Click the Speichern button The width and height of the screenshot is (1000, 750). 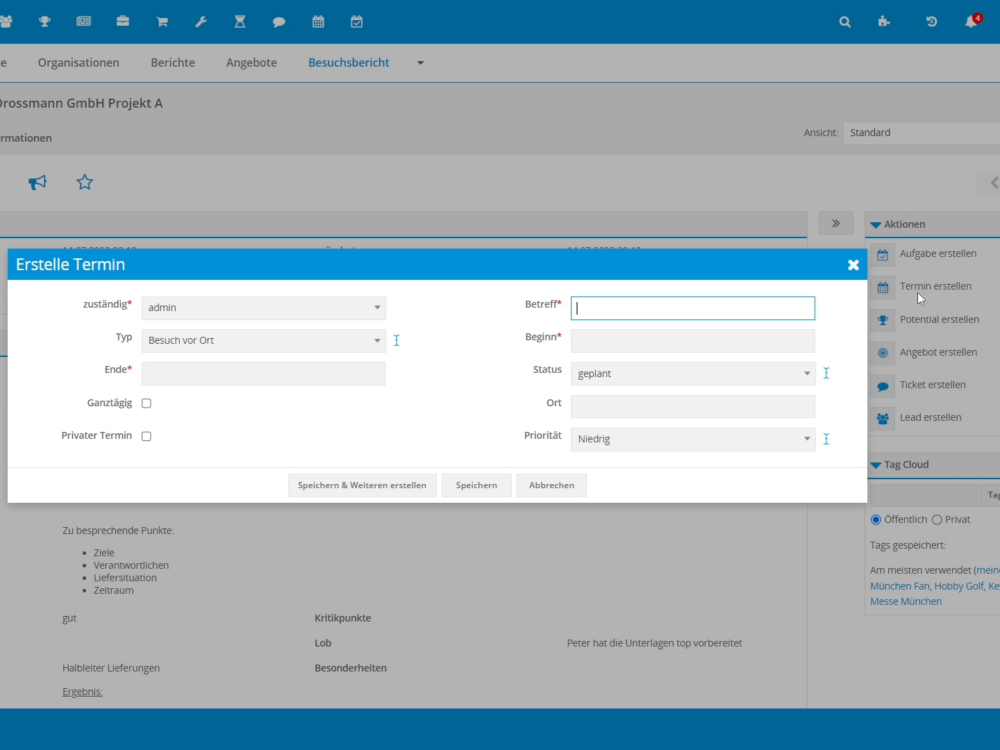476,485
